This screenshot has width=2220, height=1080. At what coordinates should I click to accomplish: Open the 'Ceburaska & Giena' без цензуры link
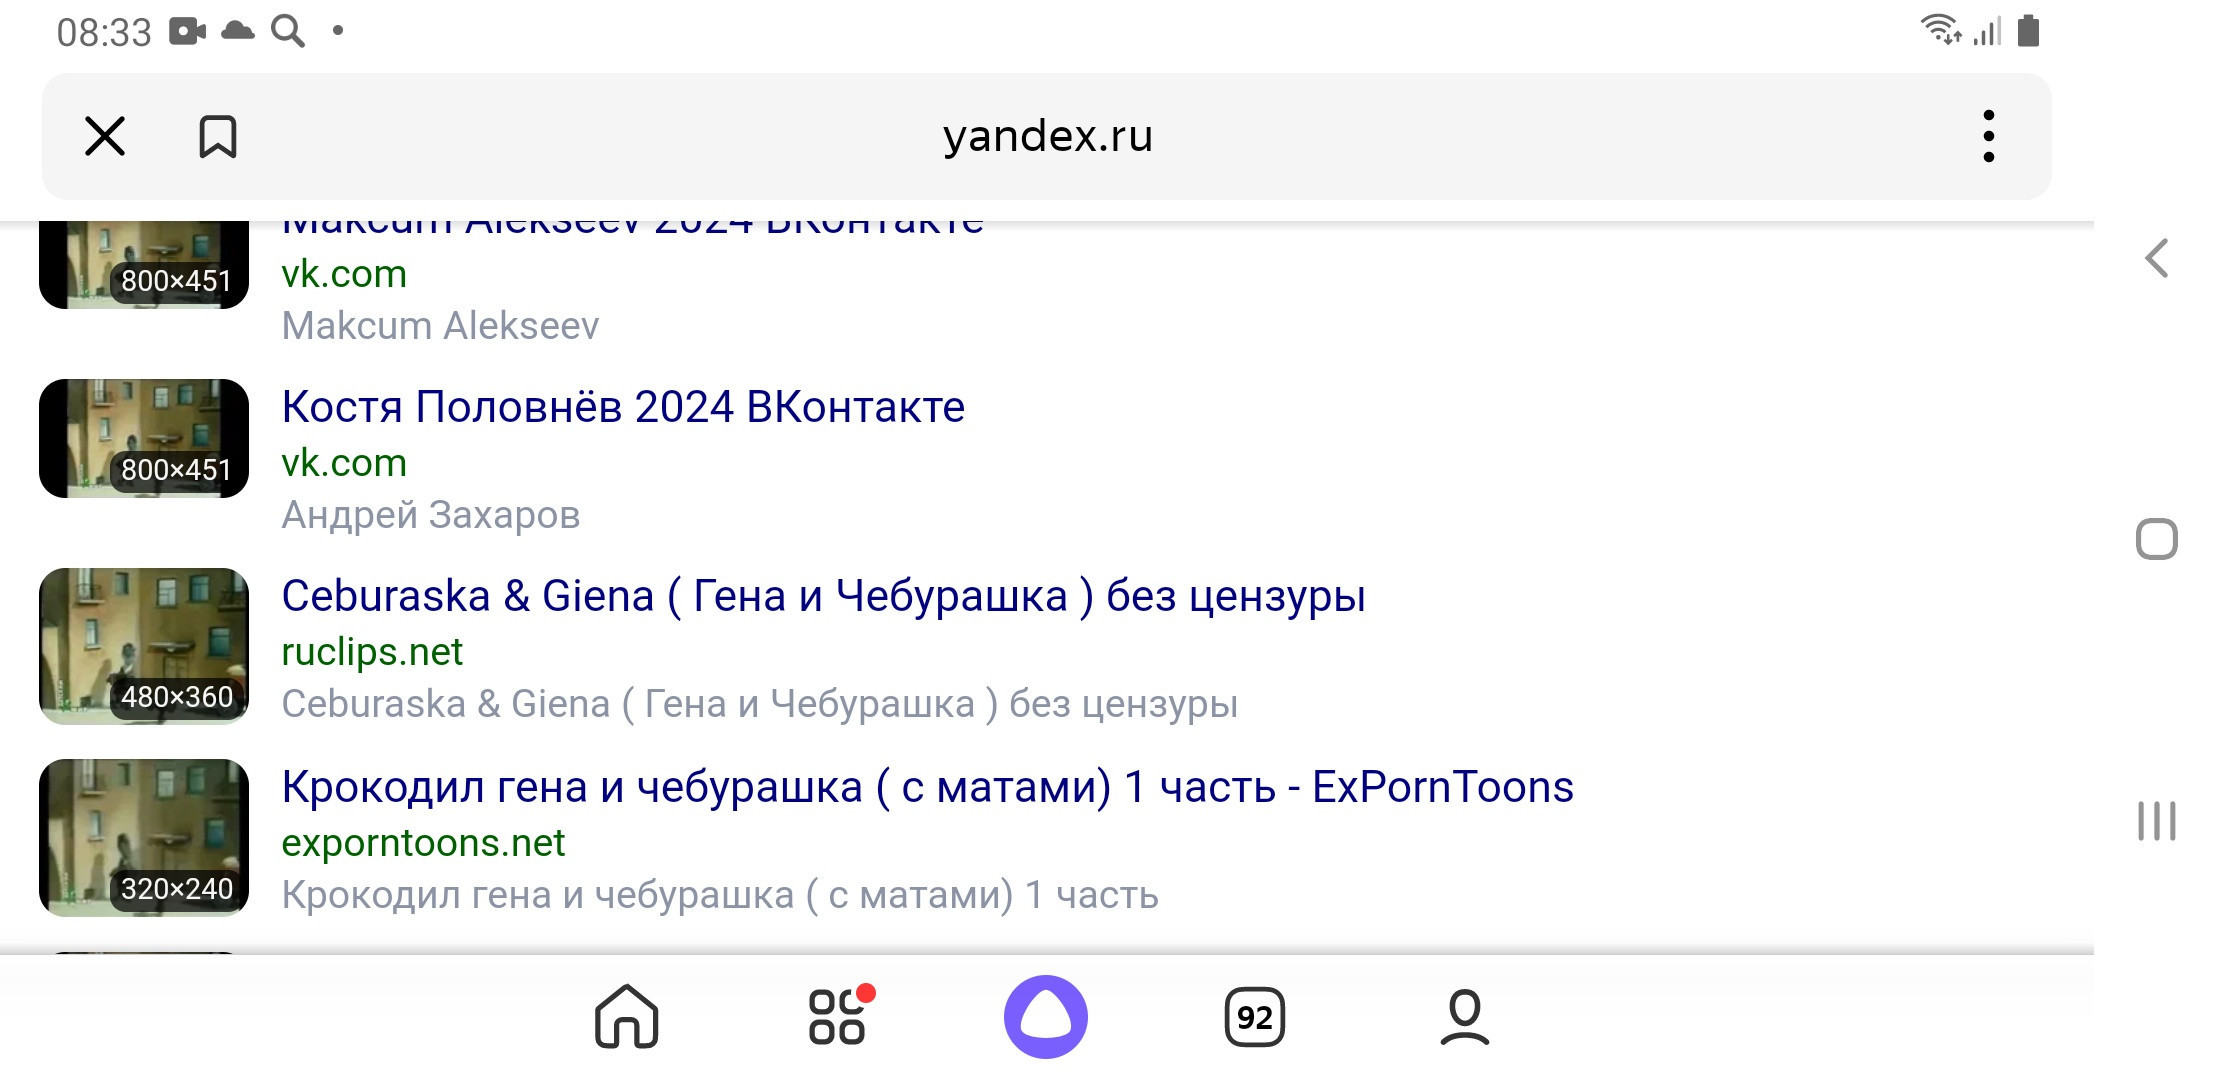point(823,596)
